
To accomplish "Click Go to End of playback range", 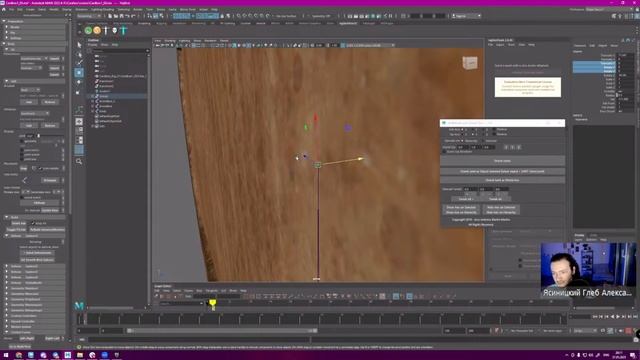I will 635,317.
